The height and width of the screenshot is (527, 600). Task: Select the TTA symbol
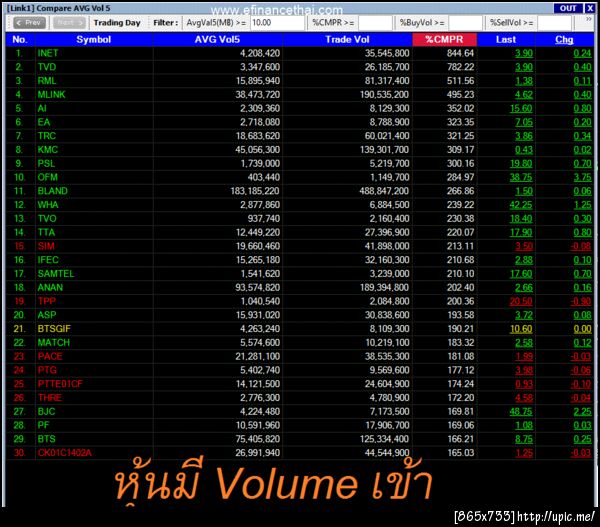[x=46, y=232]
